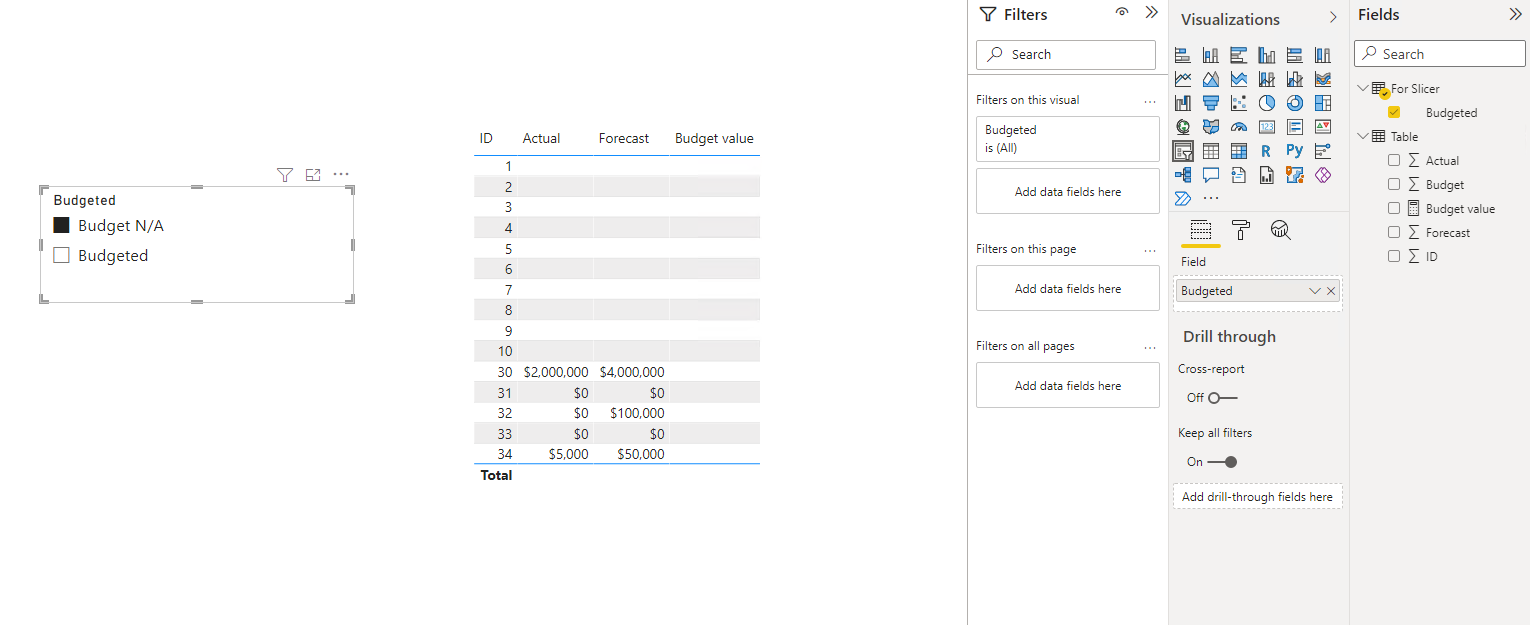
Task: Turn on the Cross-report toggle
Action: (1222, 397)
